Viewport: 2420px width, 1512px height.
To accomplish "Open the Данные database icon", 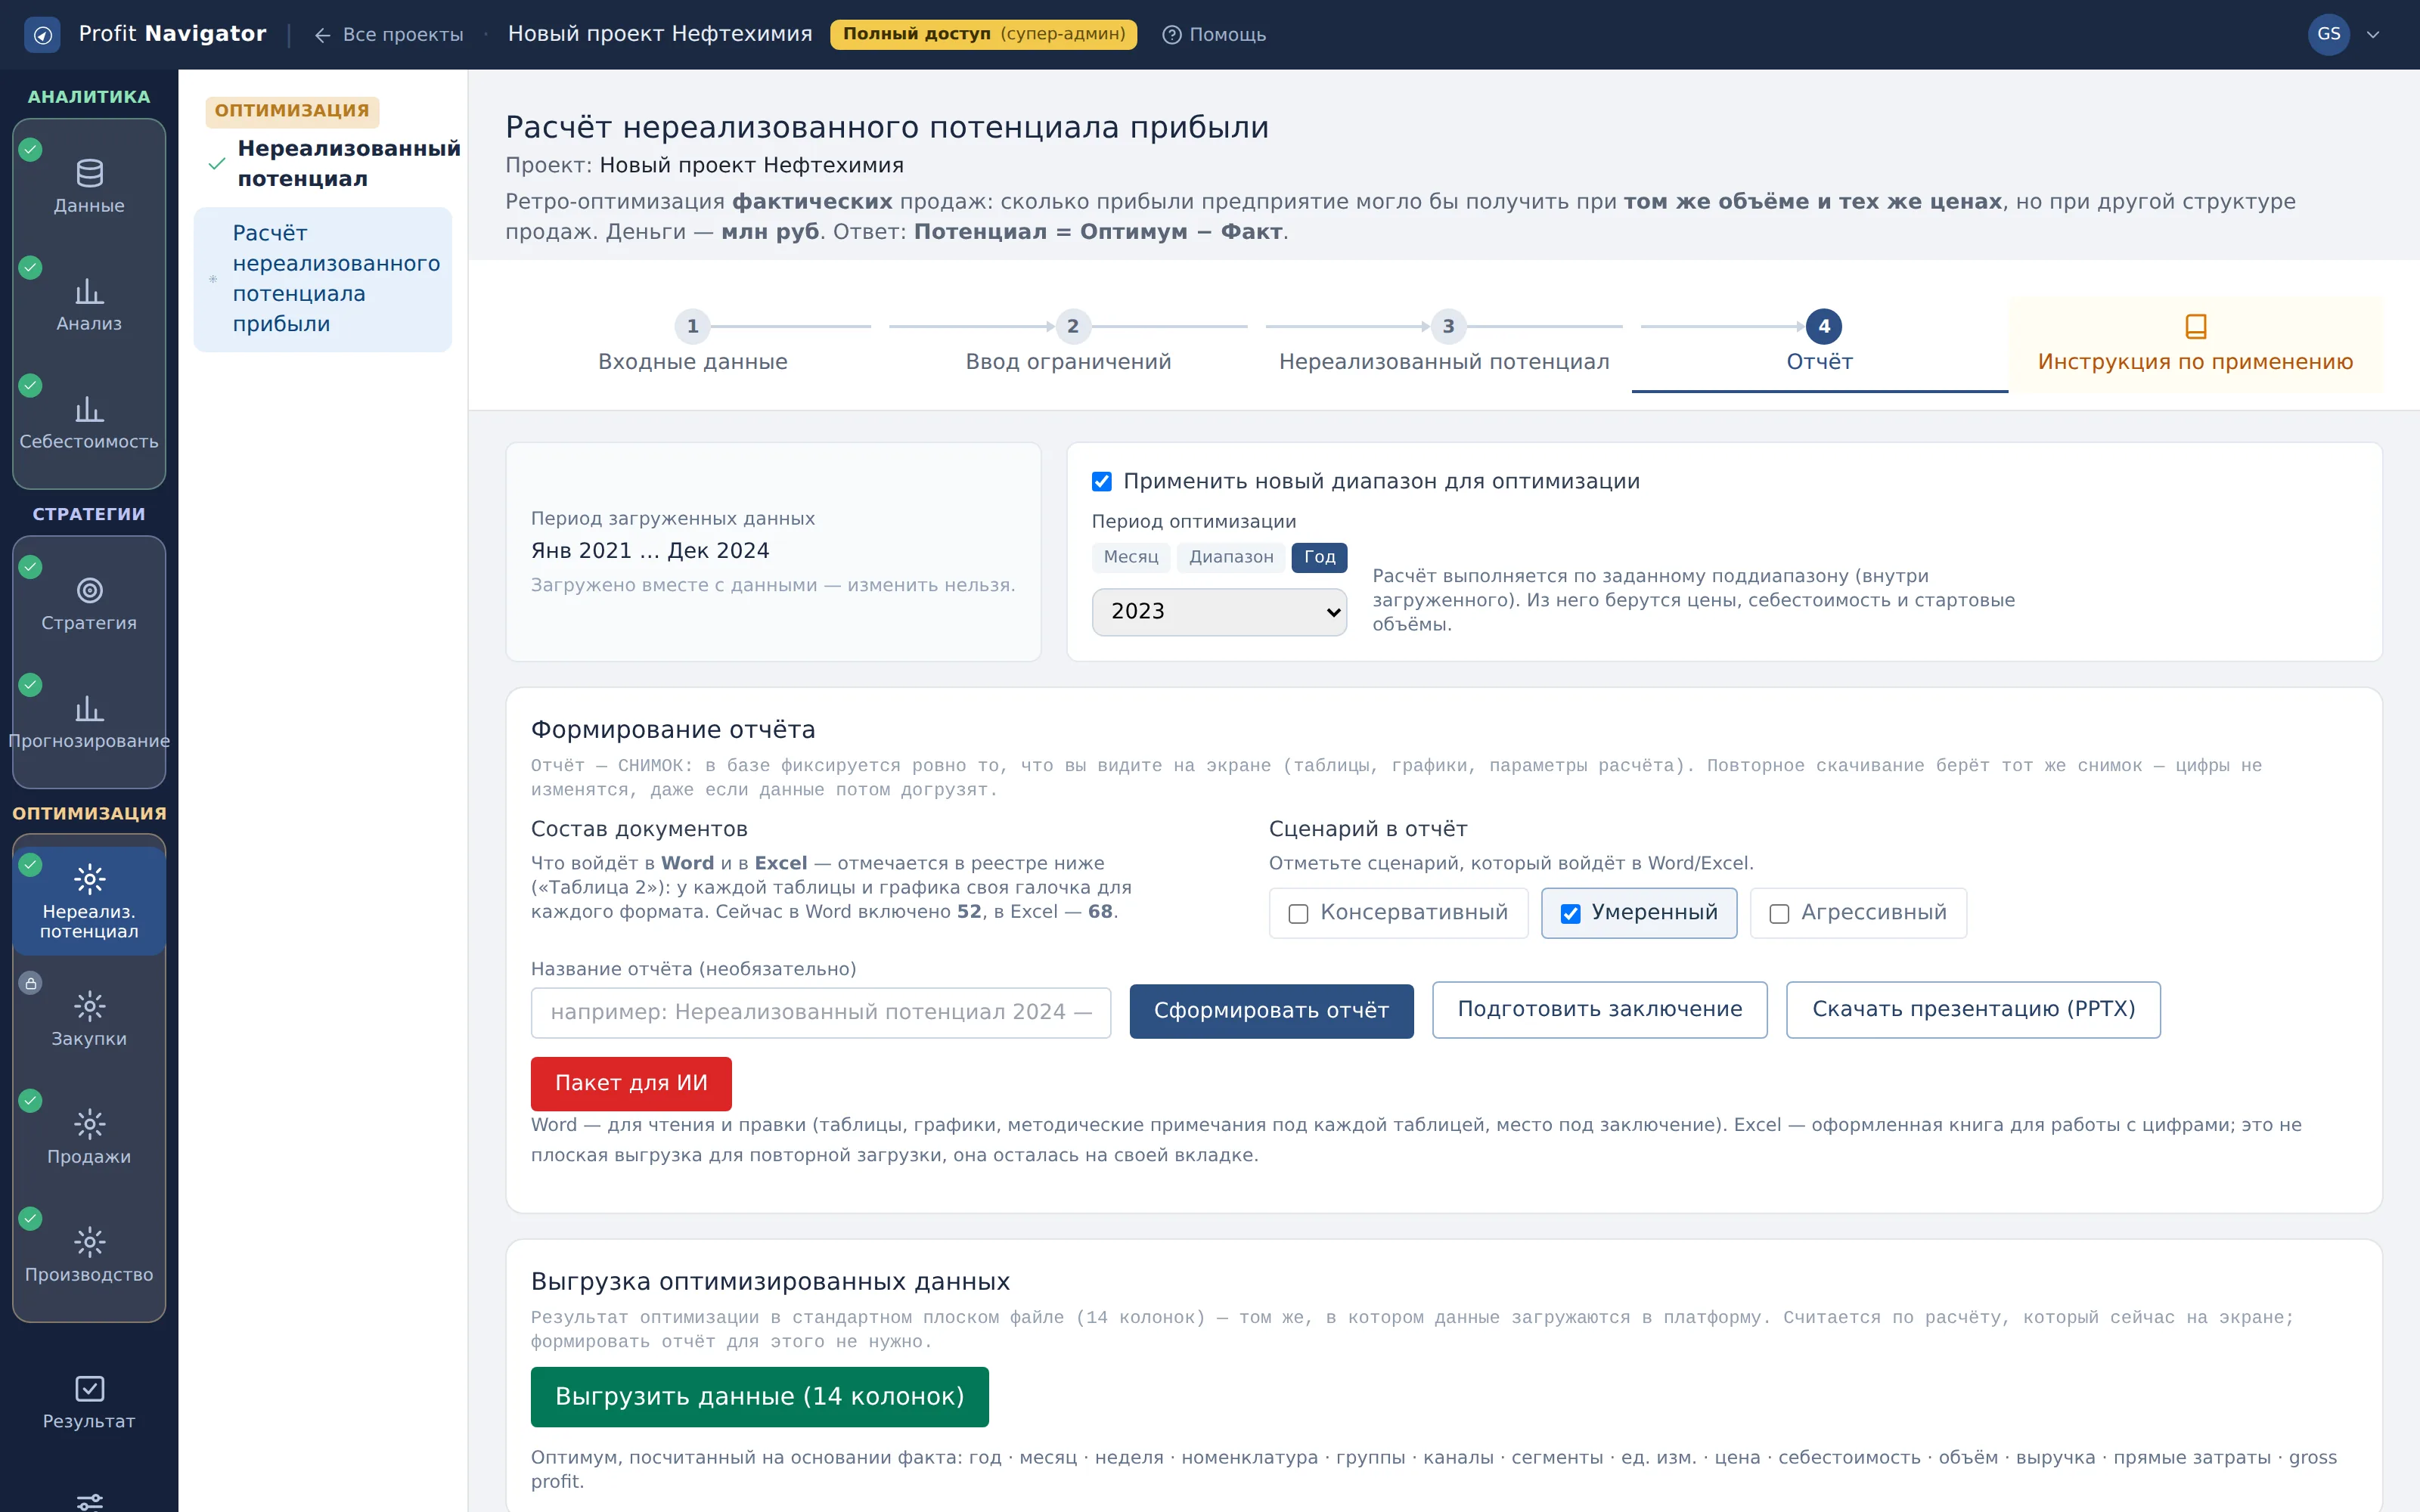I will 89,173.
